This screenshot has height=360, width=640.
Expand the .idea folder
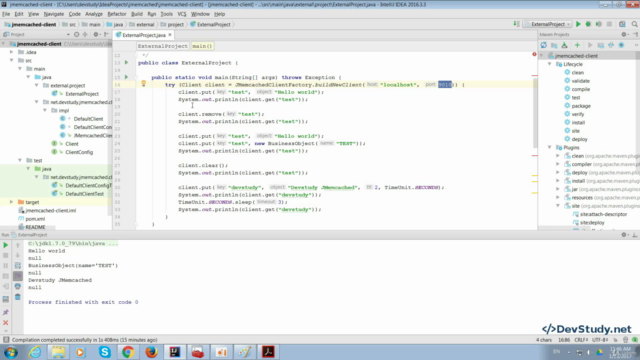[11, 52]
